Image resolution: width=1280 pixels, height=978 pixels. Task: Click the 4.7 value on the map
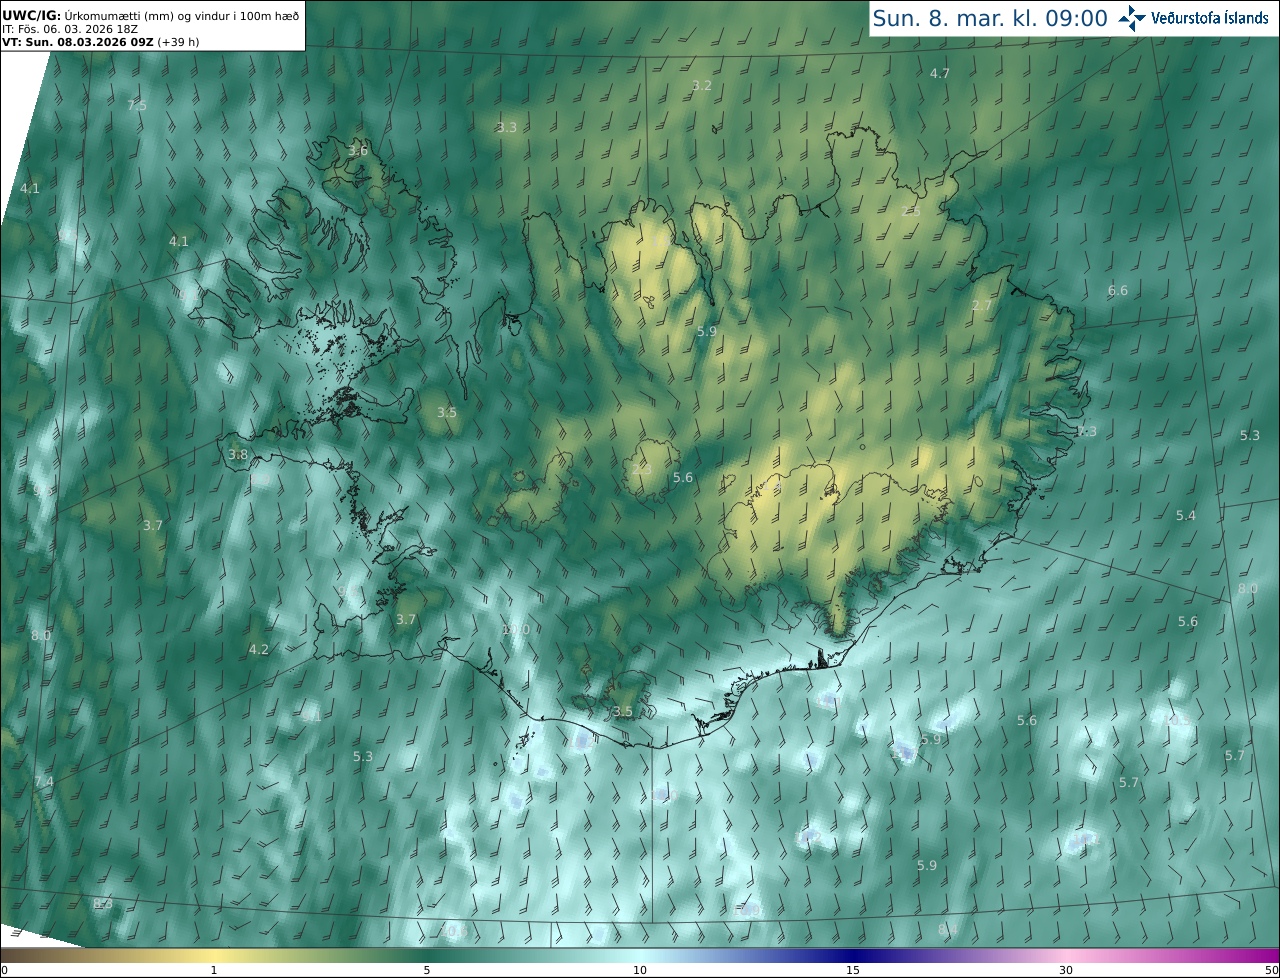940,73
